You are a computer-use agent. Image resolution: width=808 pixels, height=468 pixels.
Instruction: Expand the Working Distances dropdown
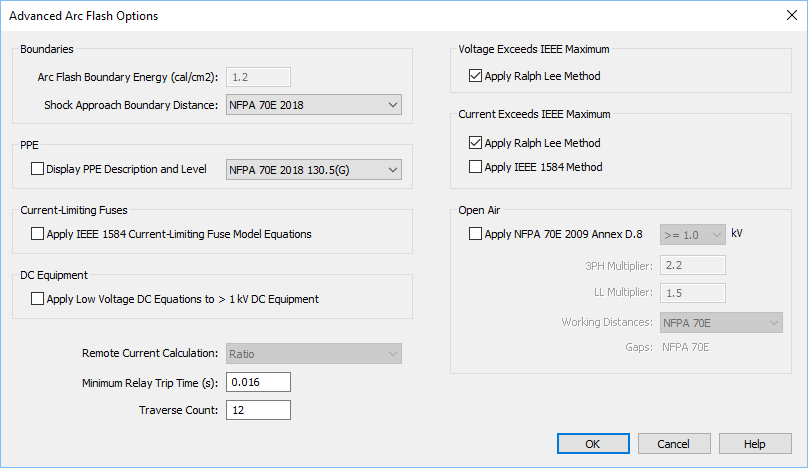click(720, 322)
